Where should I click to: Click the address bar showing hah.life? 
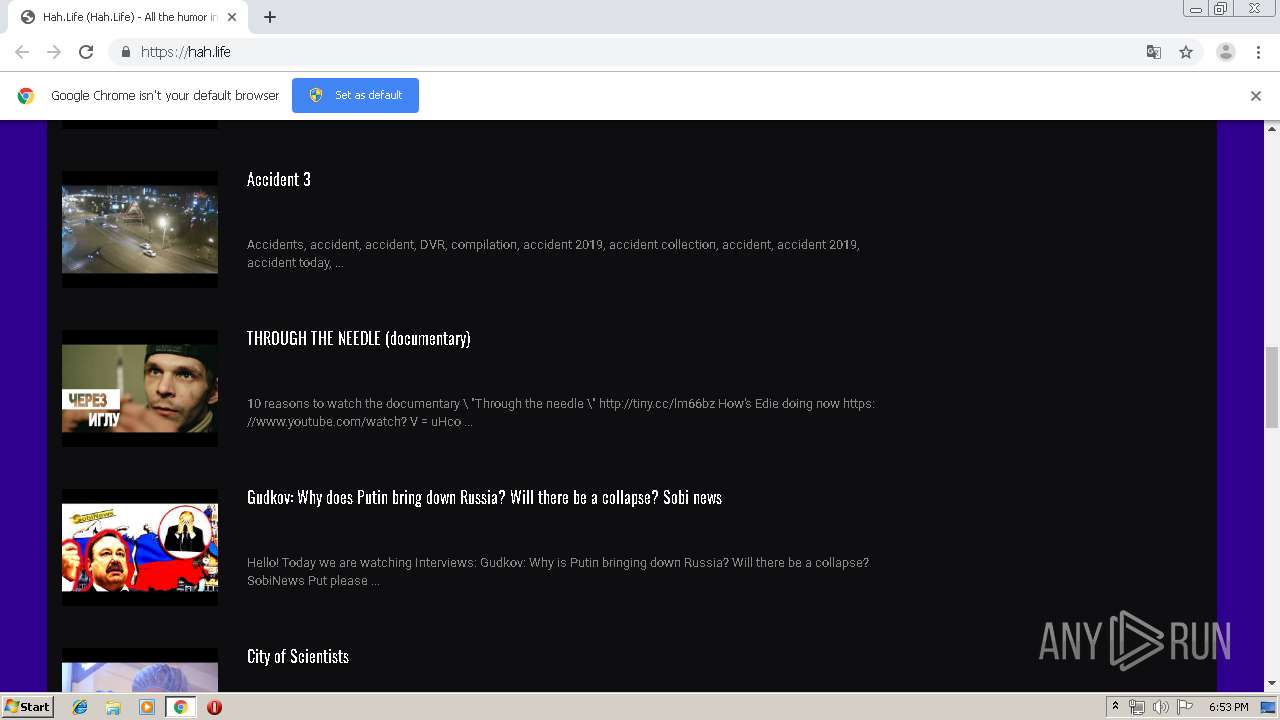click(x=640, y=52)
